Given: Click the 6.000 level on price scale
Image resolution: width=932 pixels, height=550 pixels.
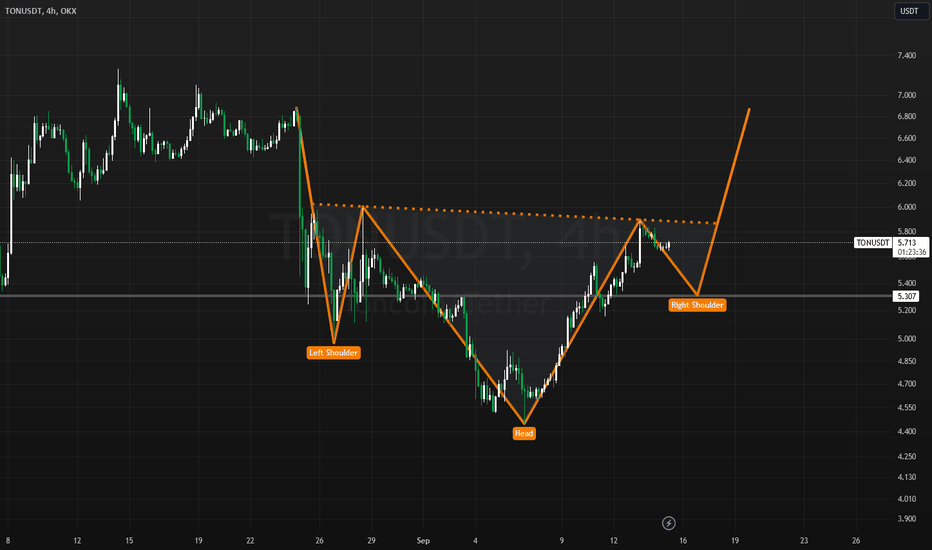Looking at the screenshot, I should click(906, 207).
